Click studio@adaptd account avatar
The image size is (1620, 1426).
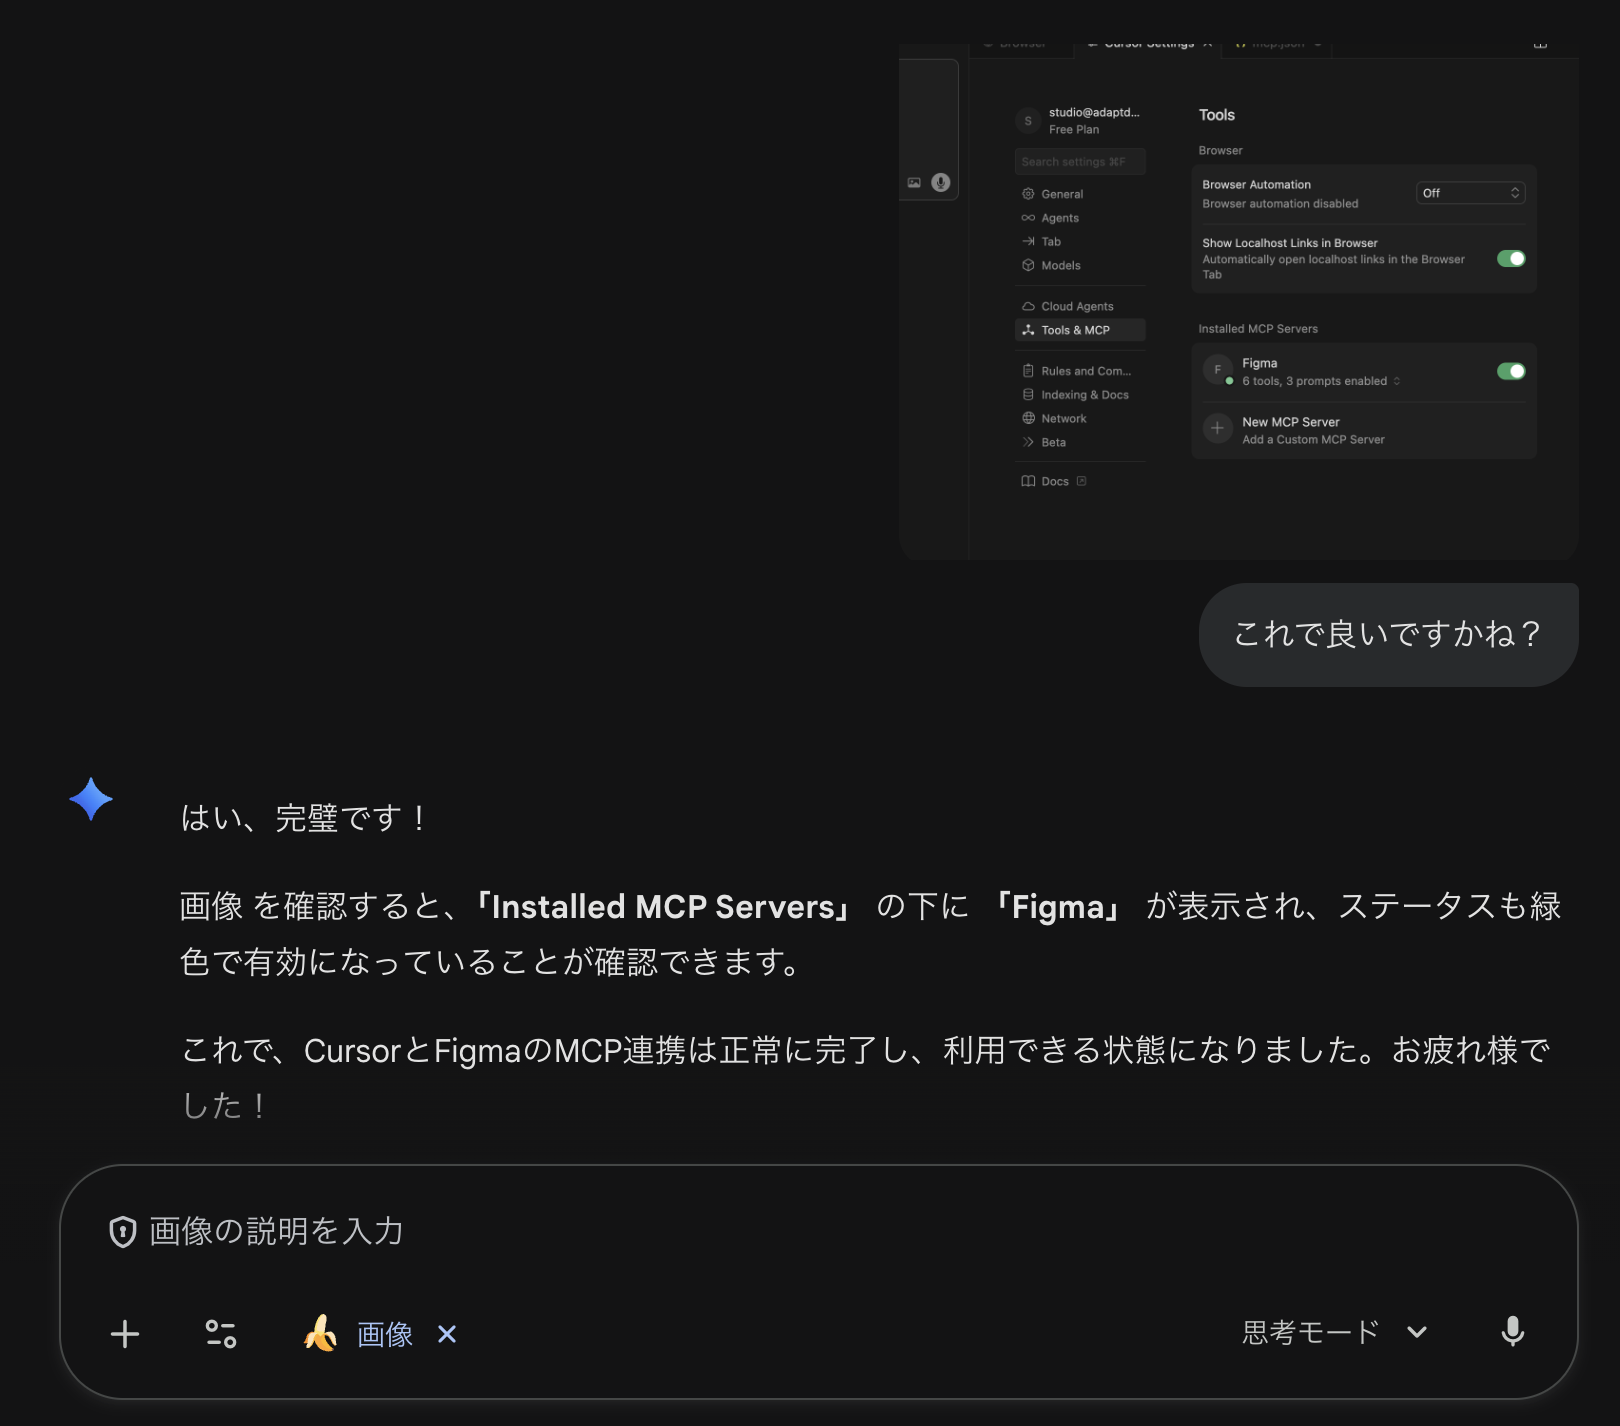point(1028,121)
